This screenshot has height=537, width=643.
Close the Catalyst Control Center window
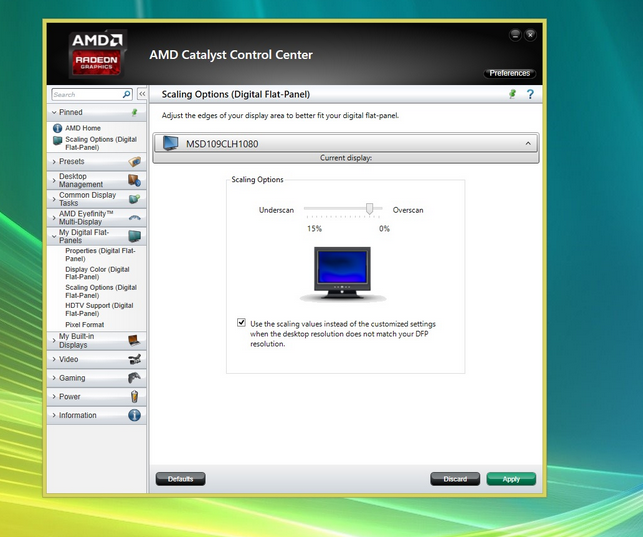[530, 35]
